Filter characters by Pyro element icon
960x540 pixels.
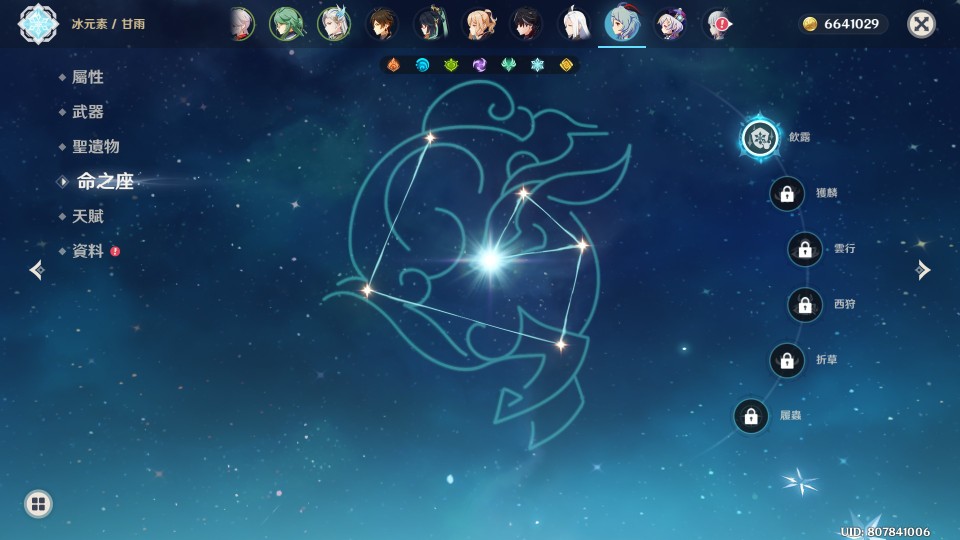click(394, 64)
